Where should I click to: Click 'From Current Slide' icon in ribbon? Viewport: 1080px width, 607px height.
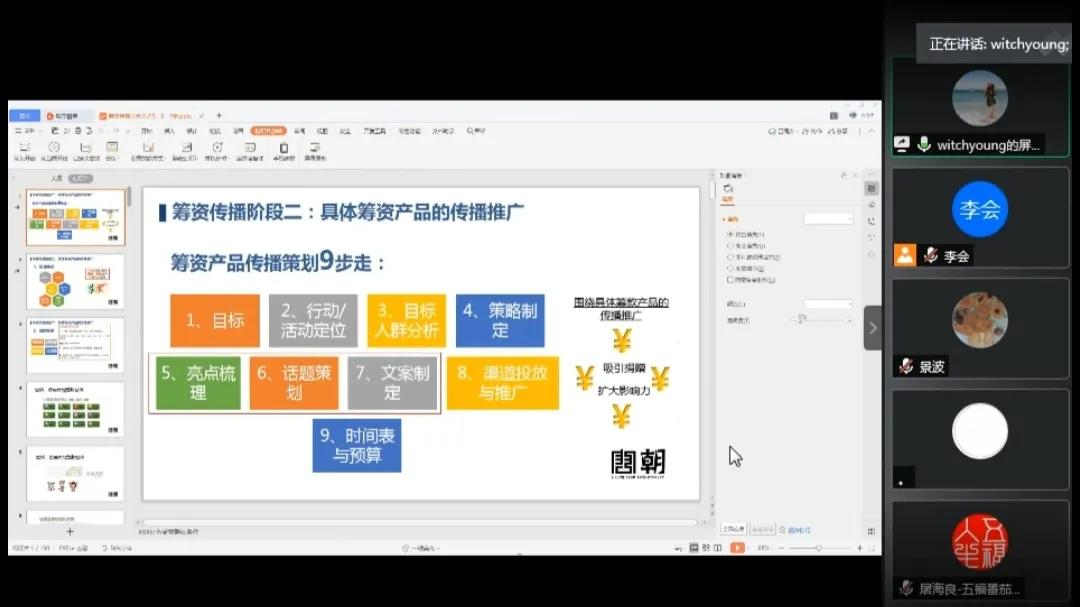pos(55,150)
